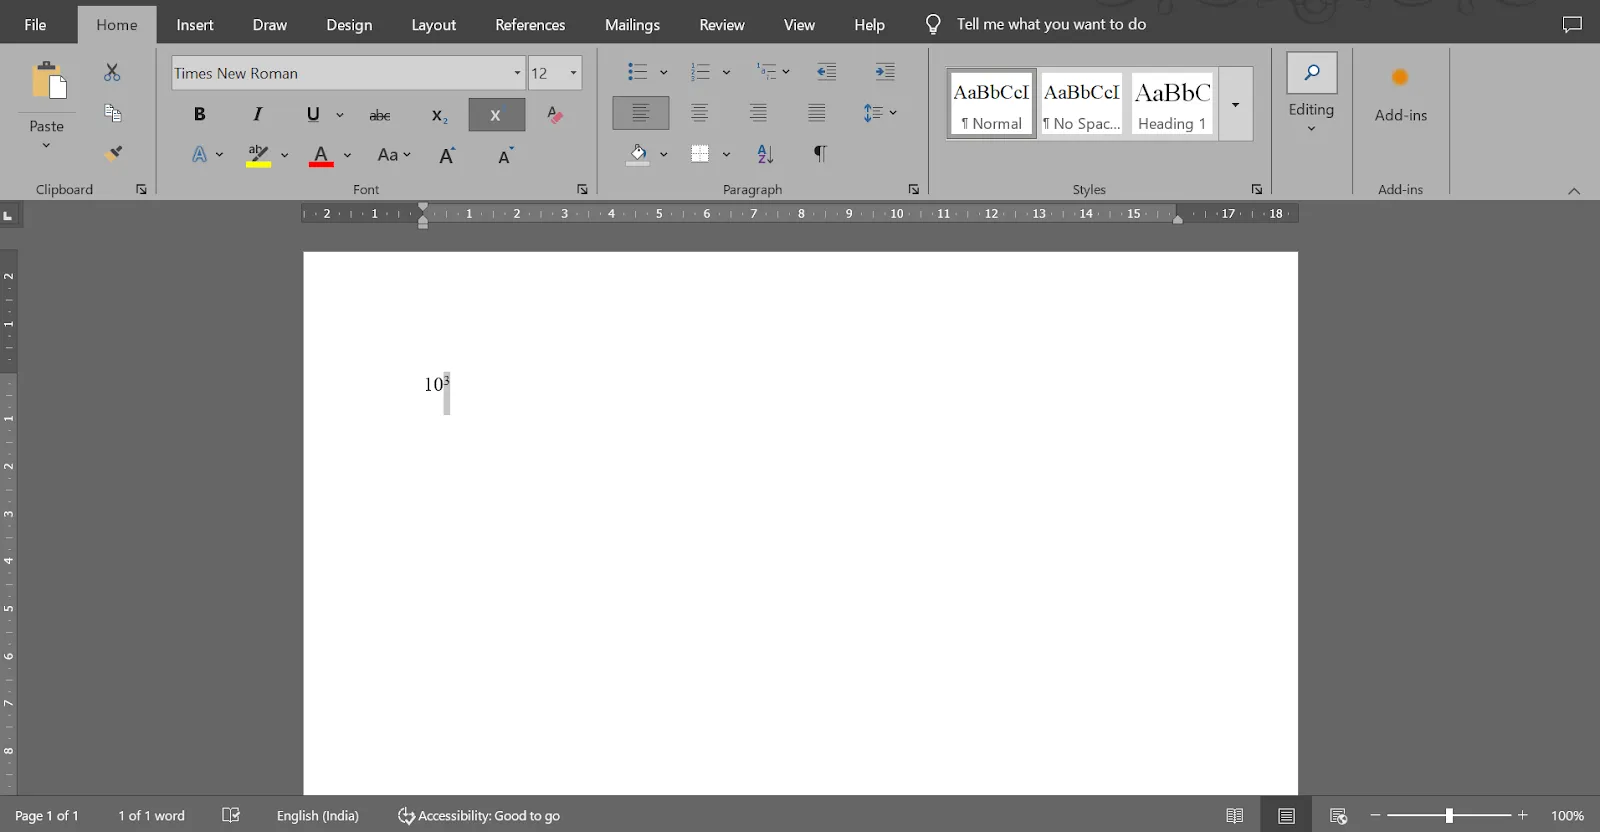This screenshot has width=1600, height=832.
Task: Expand the Paste options arrow
Action: pos(46,145)
